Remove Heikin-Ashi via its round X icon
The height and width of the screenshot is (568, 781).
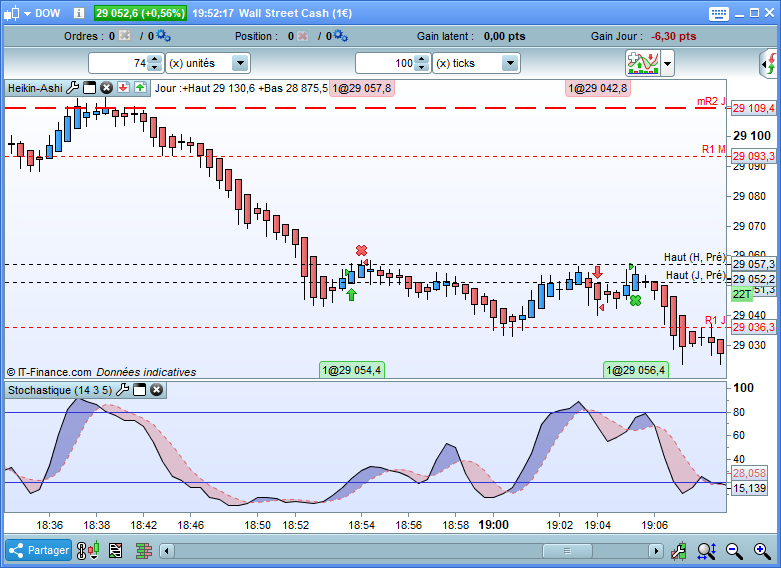[107, 88]
